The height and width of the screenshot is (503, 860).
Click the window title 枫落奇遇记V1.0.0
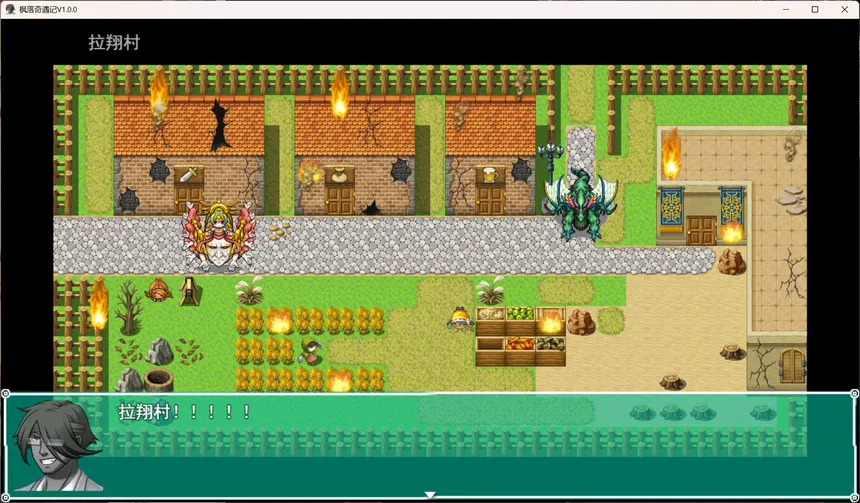point(48,9)
